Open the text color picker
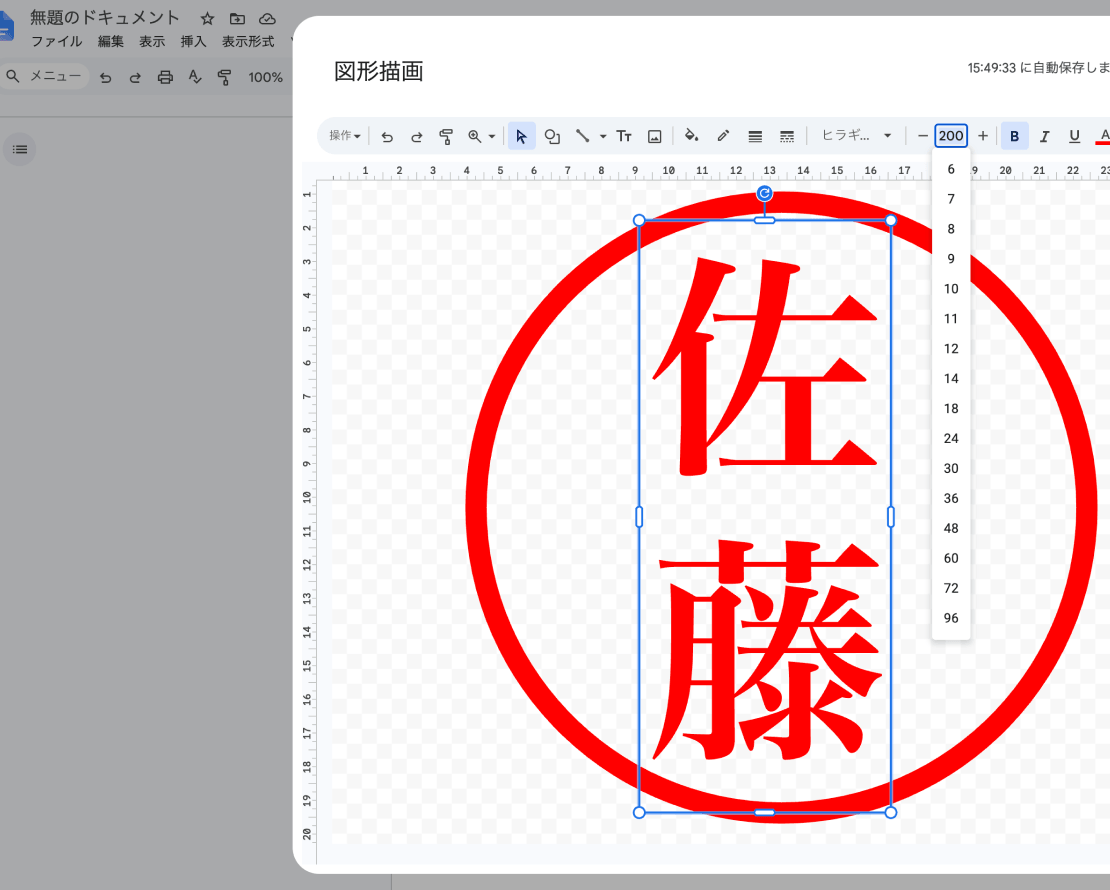This screenshot has width=1110, height=890. 1103,136
